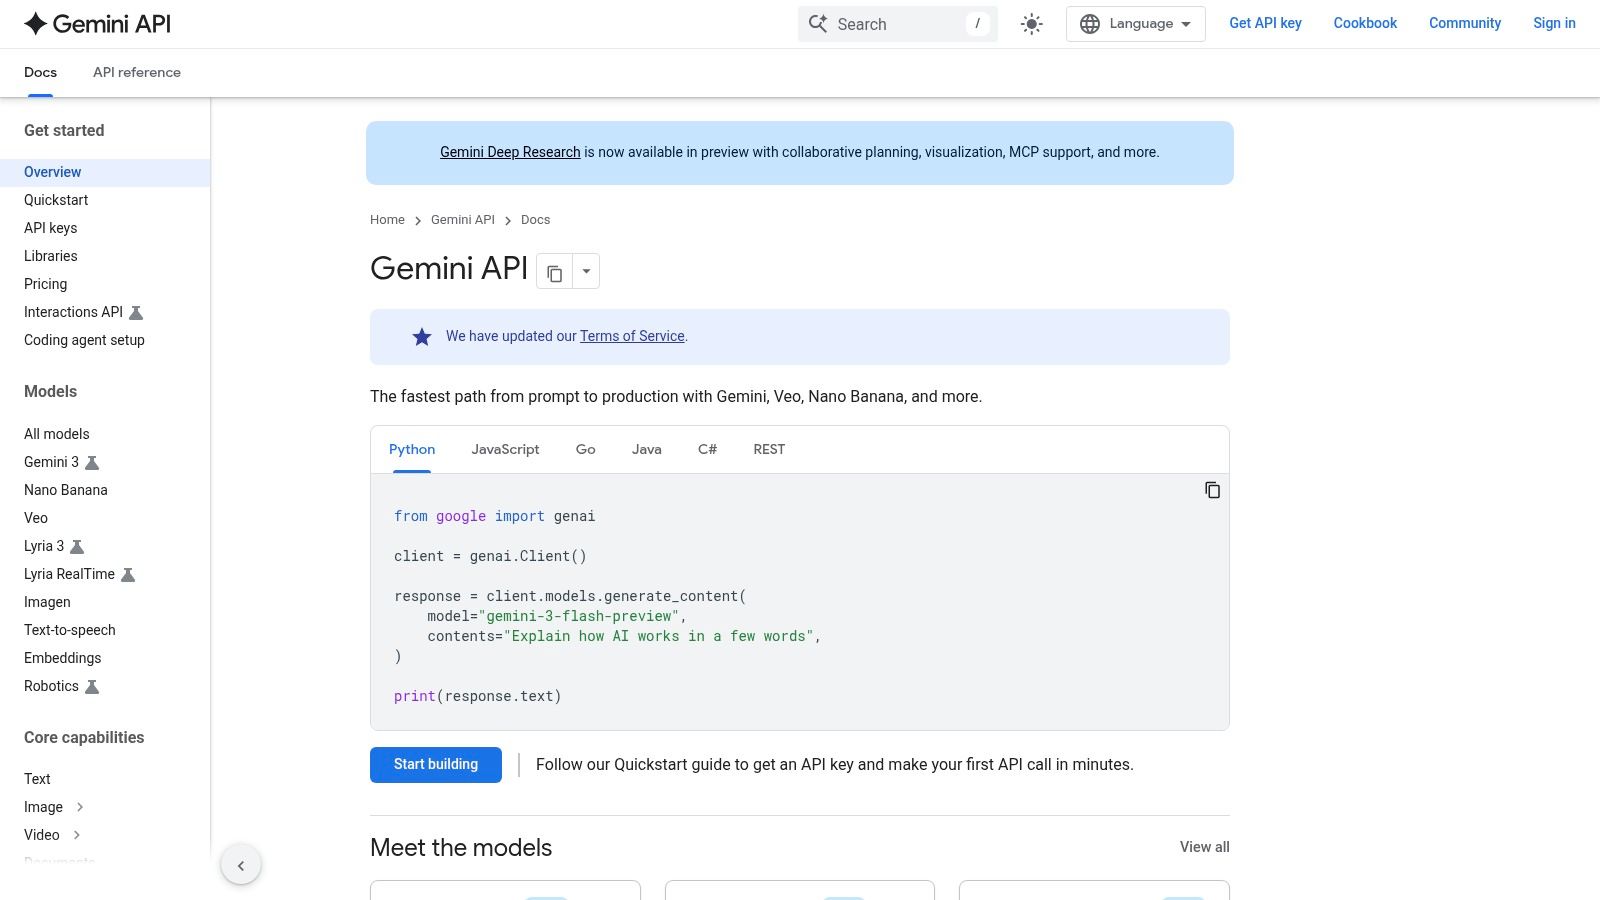The height and width of the screenshot is (900, 1600).
Task: Click Gemini API in the breadcrumb
Action: click(463, 220)
